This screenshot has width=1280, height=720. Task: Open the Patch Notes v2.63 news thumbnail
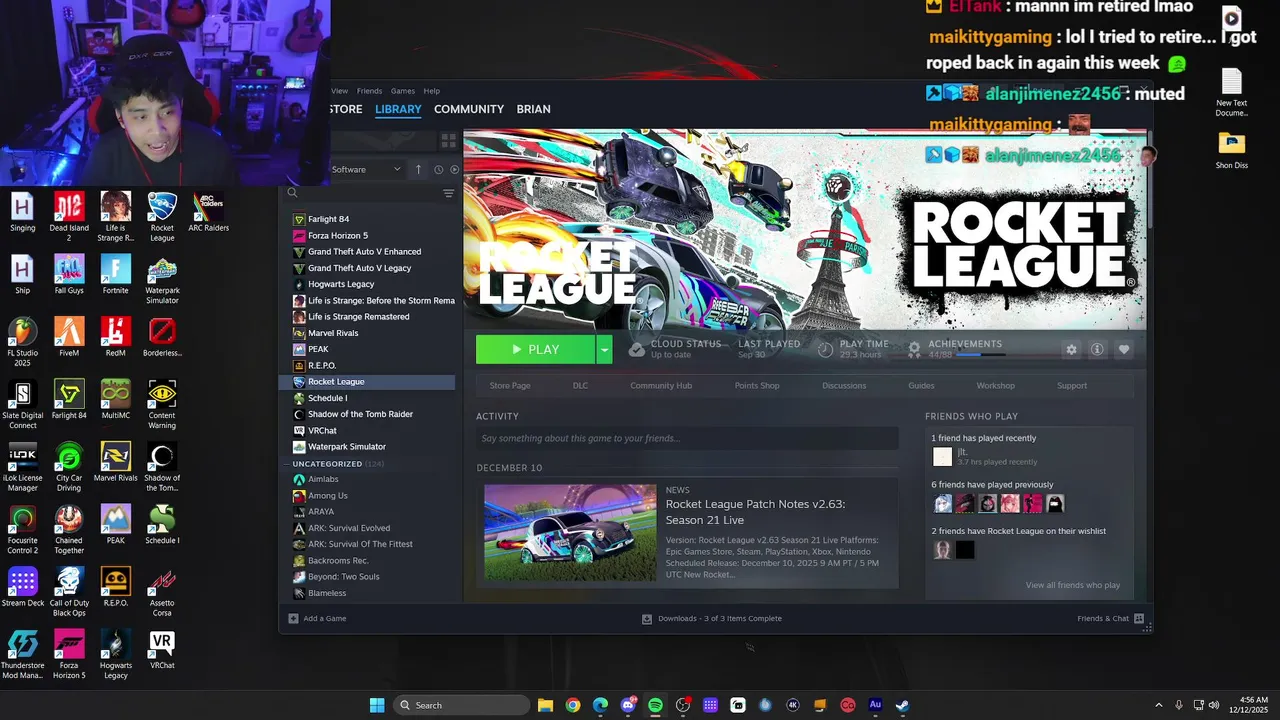[570, 532]
